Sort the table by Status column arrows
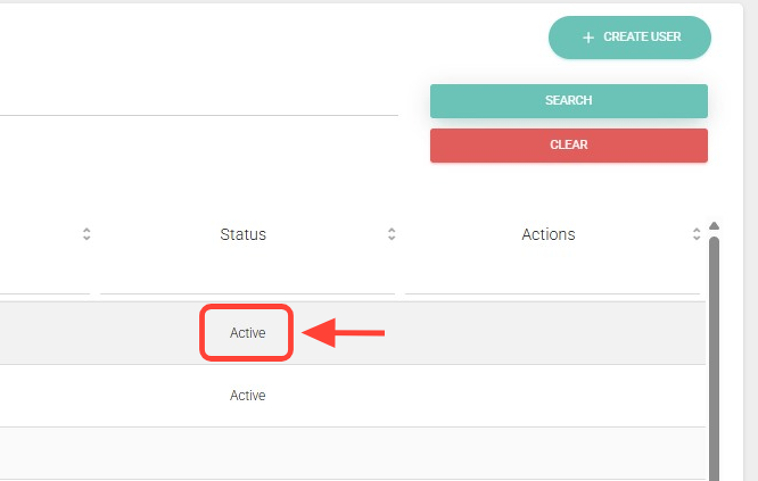This screenshot has width=758, height=481. pyautogui.click(x=392, y=234)
